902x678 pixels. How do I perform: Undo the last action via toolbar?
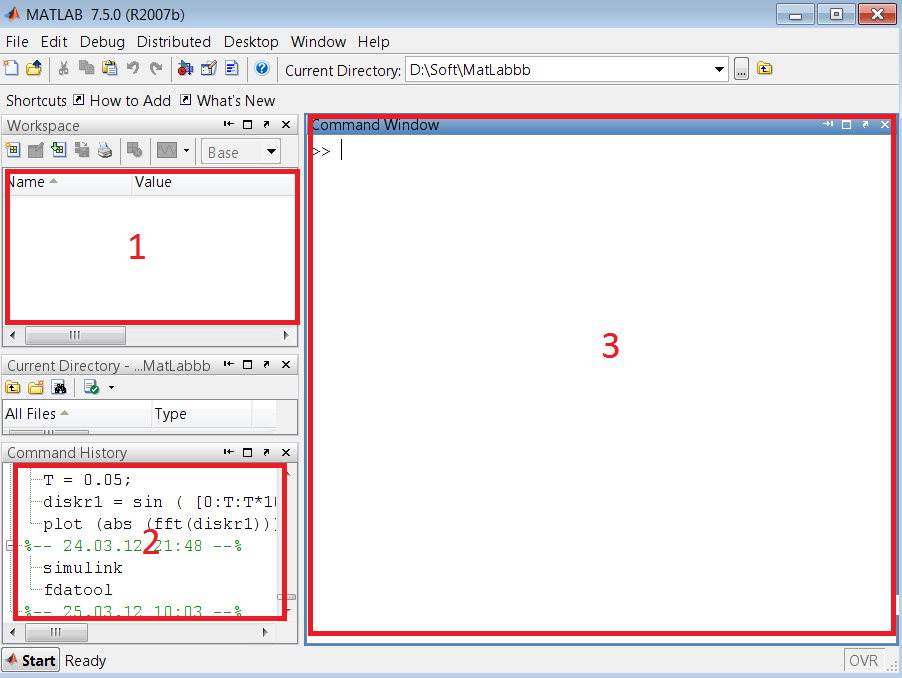coord(133,68)
